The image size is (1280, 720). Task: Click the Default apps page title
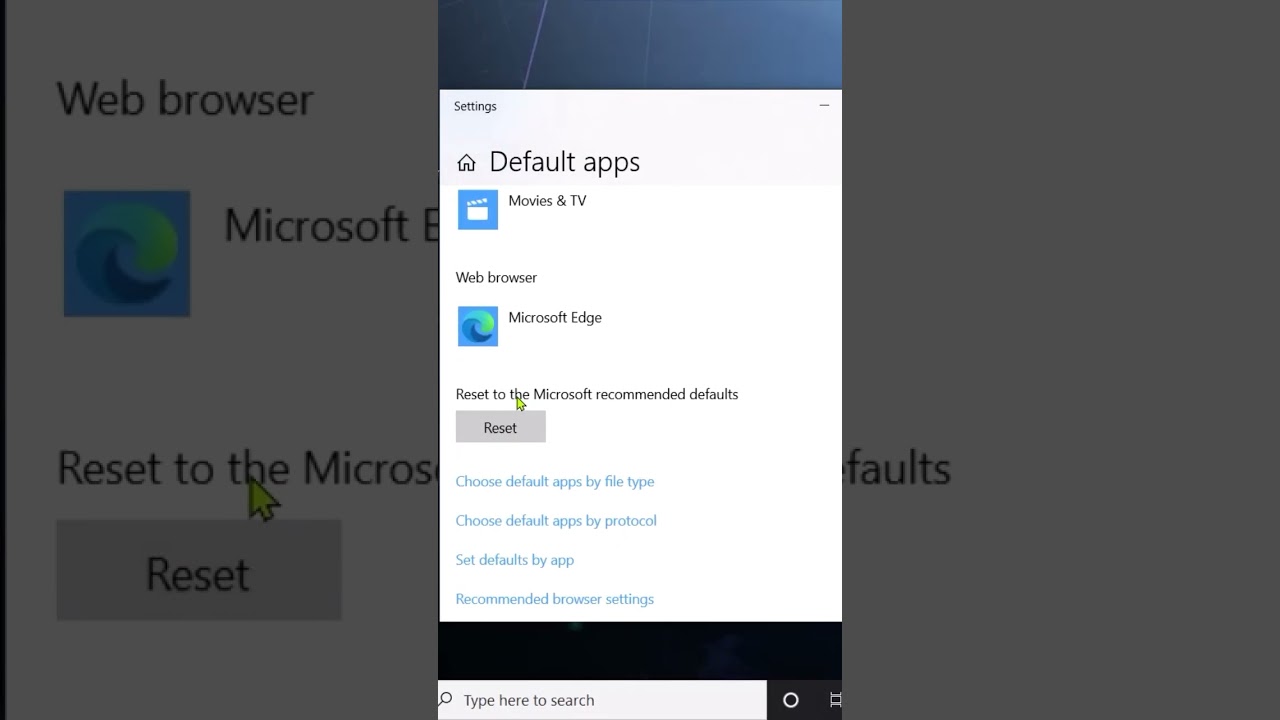(x=564, y=162)
